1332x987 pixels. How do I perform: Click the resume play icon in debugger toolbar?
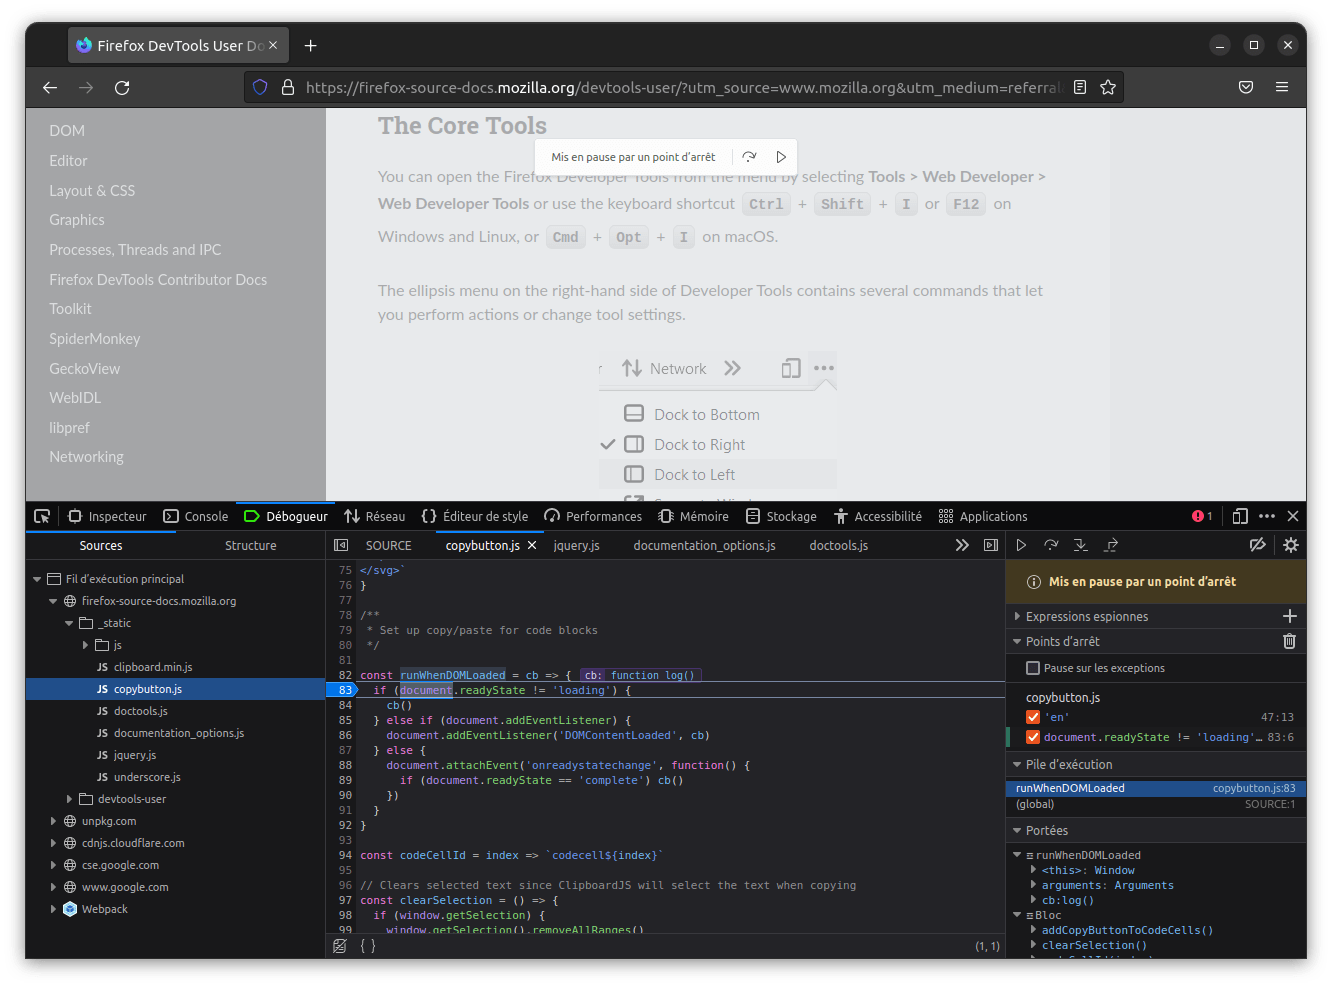[1021, 545]
